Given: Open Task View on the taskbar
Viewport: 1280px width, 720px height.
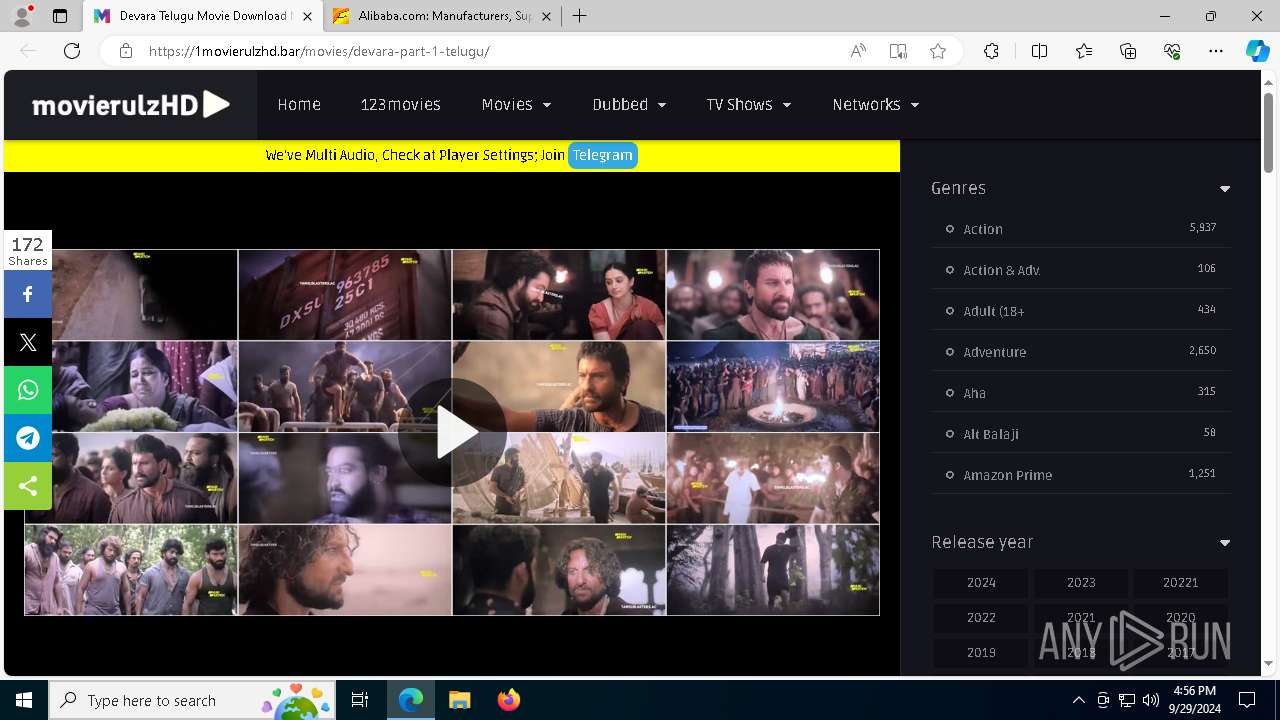Looking at the screenshot, I should click(x=360, y=700).
